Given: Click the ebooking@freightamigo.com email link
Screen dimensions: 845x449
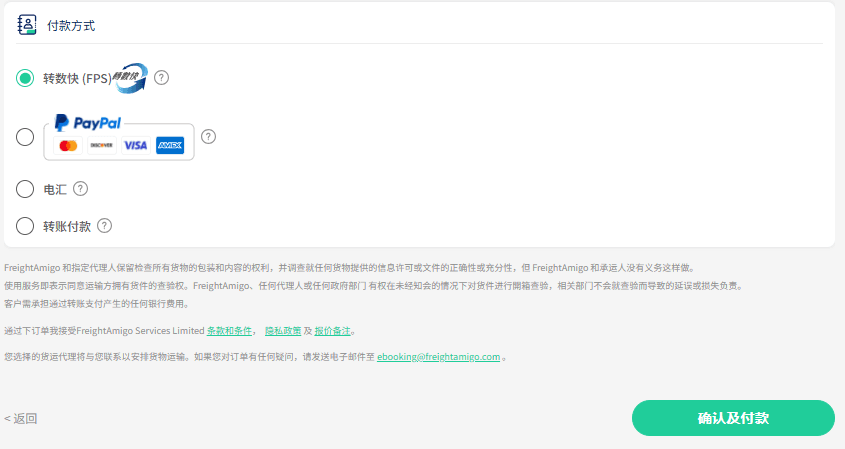Looking at the screenshot, I should point(439,357).
